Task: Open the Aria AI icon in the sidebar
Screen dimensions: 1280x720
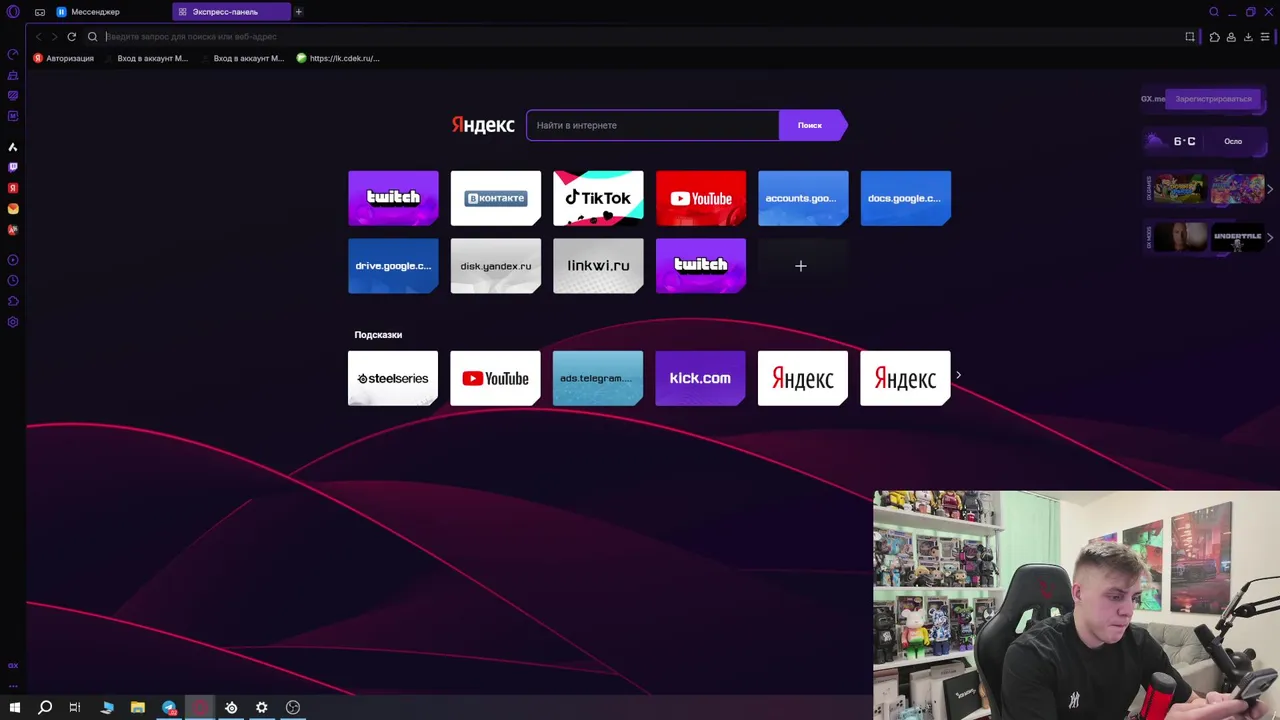Action: 13,147
